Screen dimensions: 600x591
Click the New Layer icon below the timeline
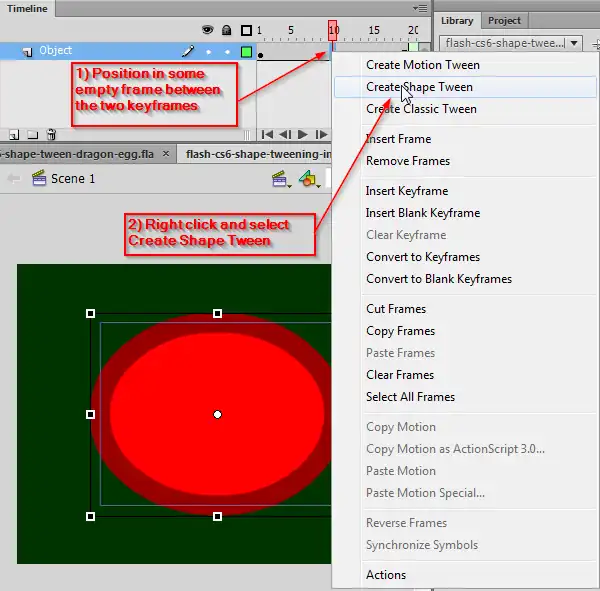[x=14, y=134]
